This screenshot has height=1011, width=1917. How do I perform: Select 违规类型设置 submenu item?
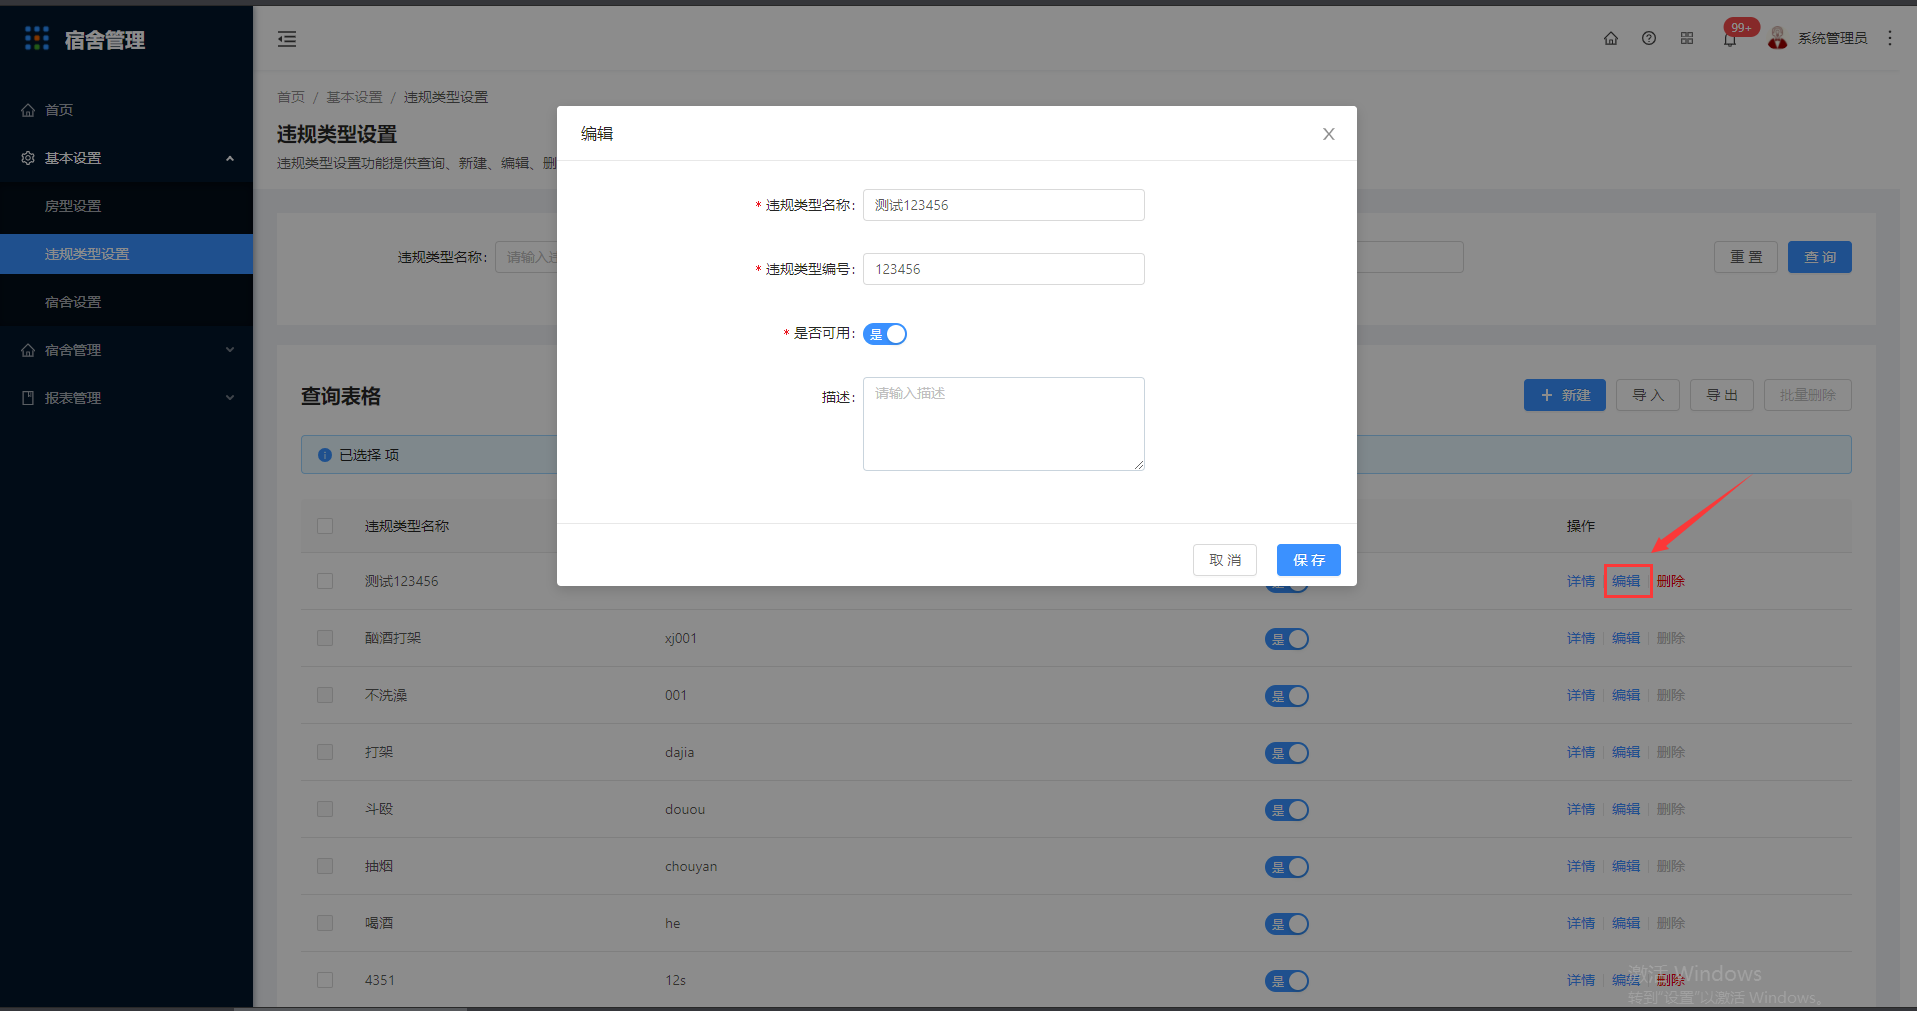(x=126, y=254)
